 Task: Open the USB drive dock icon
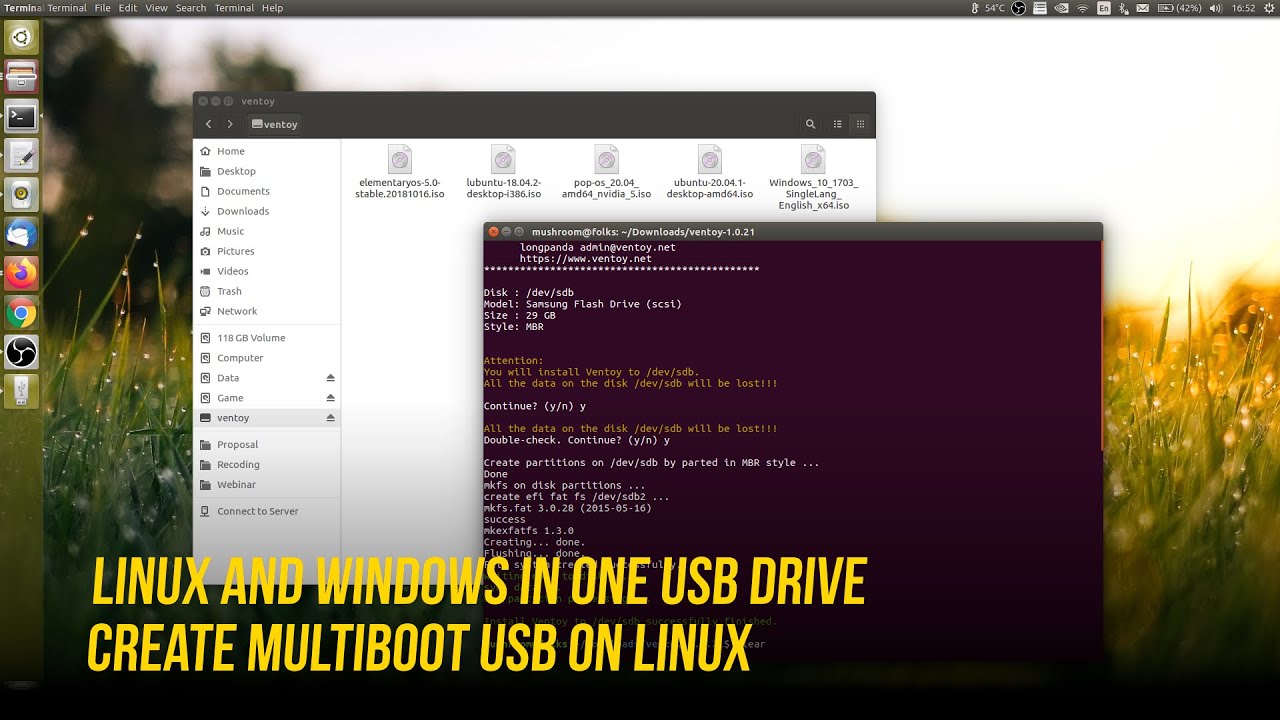pos(21,390)
